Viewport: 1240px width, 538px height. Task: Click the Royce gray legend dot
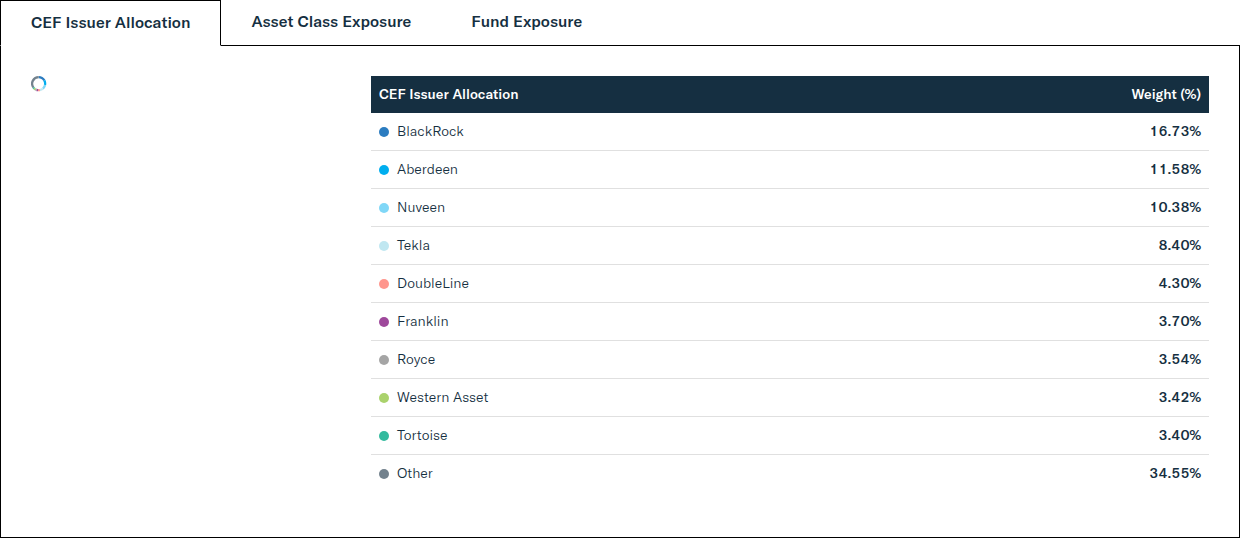pyautogui.click(x=384, y=360)
